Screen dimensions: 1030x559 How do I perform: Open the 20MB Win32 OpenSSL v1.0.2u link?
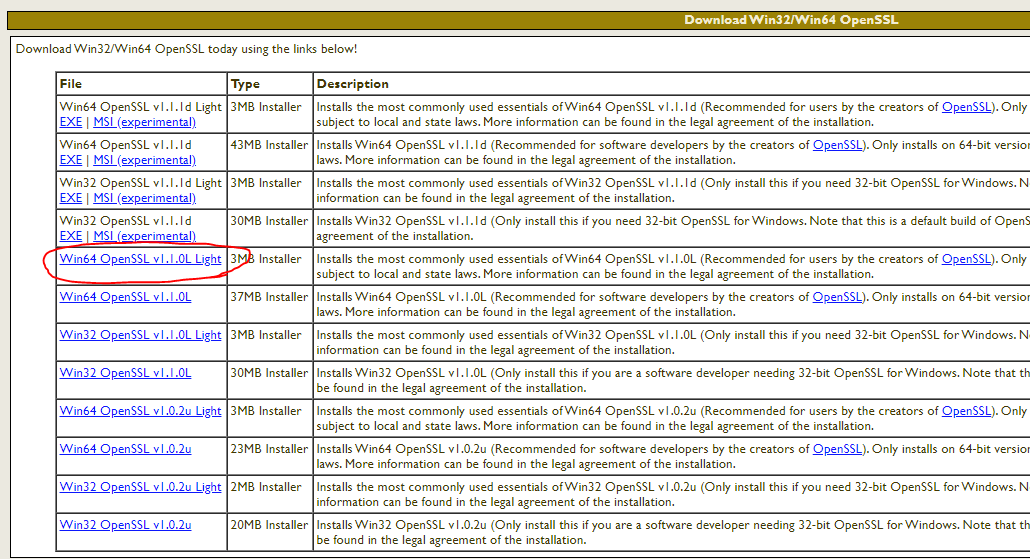pyautogui.click(x=125, y=525)
